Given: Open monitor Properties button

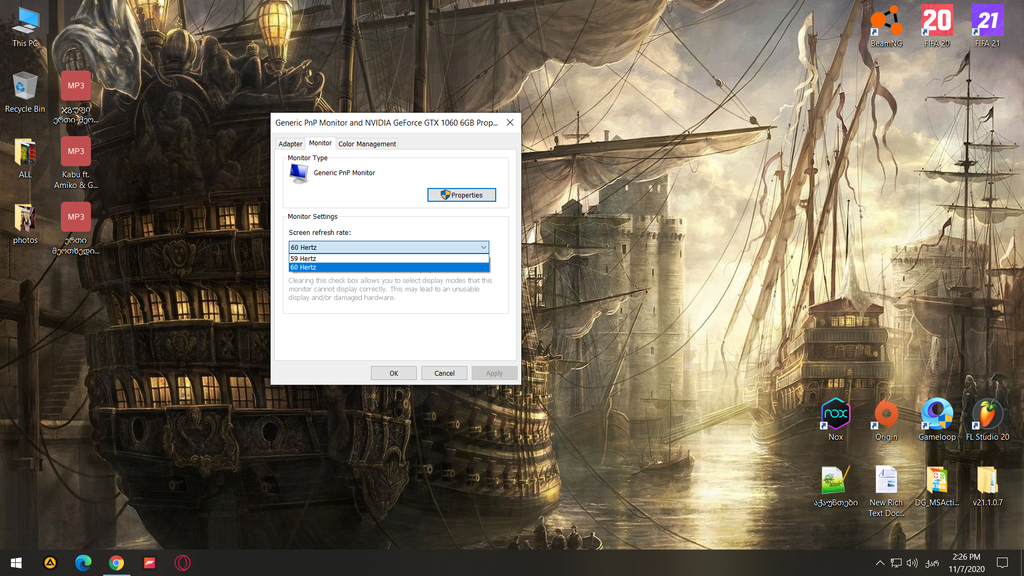Looking at the screenshot, I should [462, 195].
